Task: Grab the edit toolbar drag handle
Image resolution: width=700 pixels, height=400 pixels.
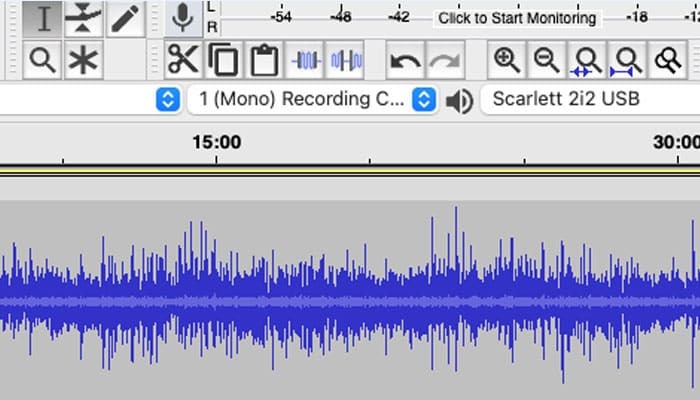Action: point(154,60)
